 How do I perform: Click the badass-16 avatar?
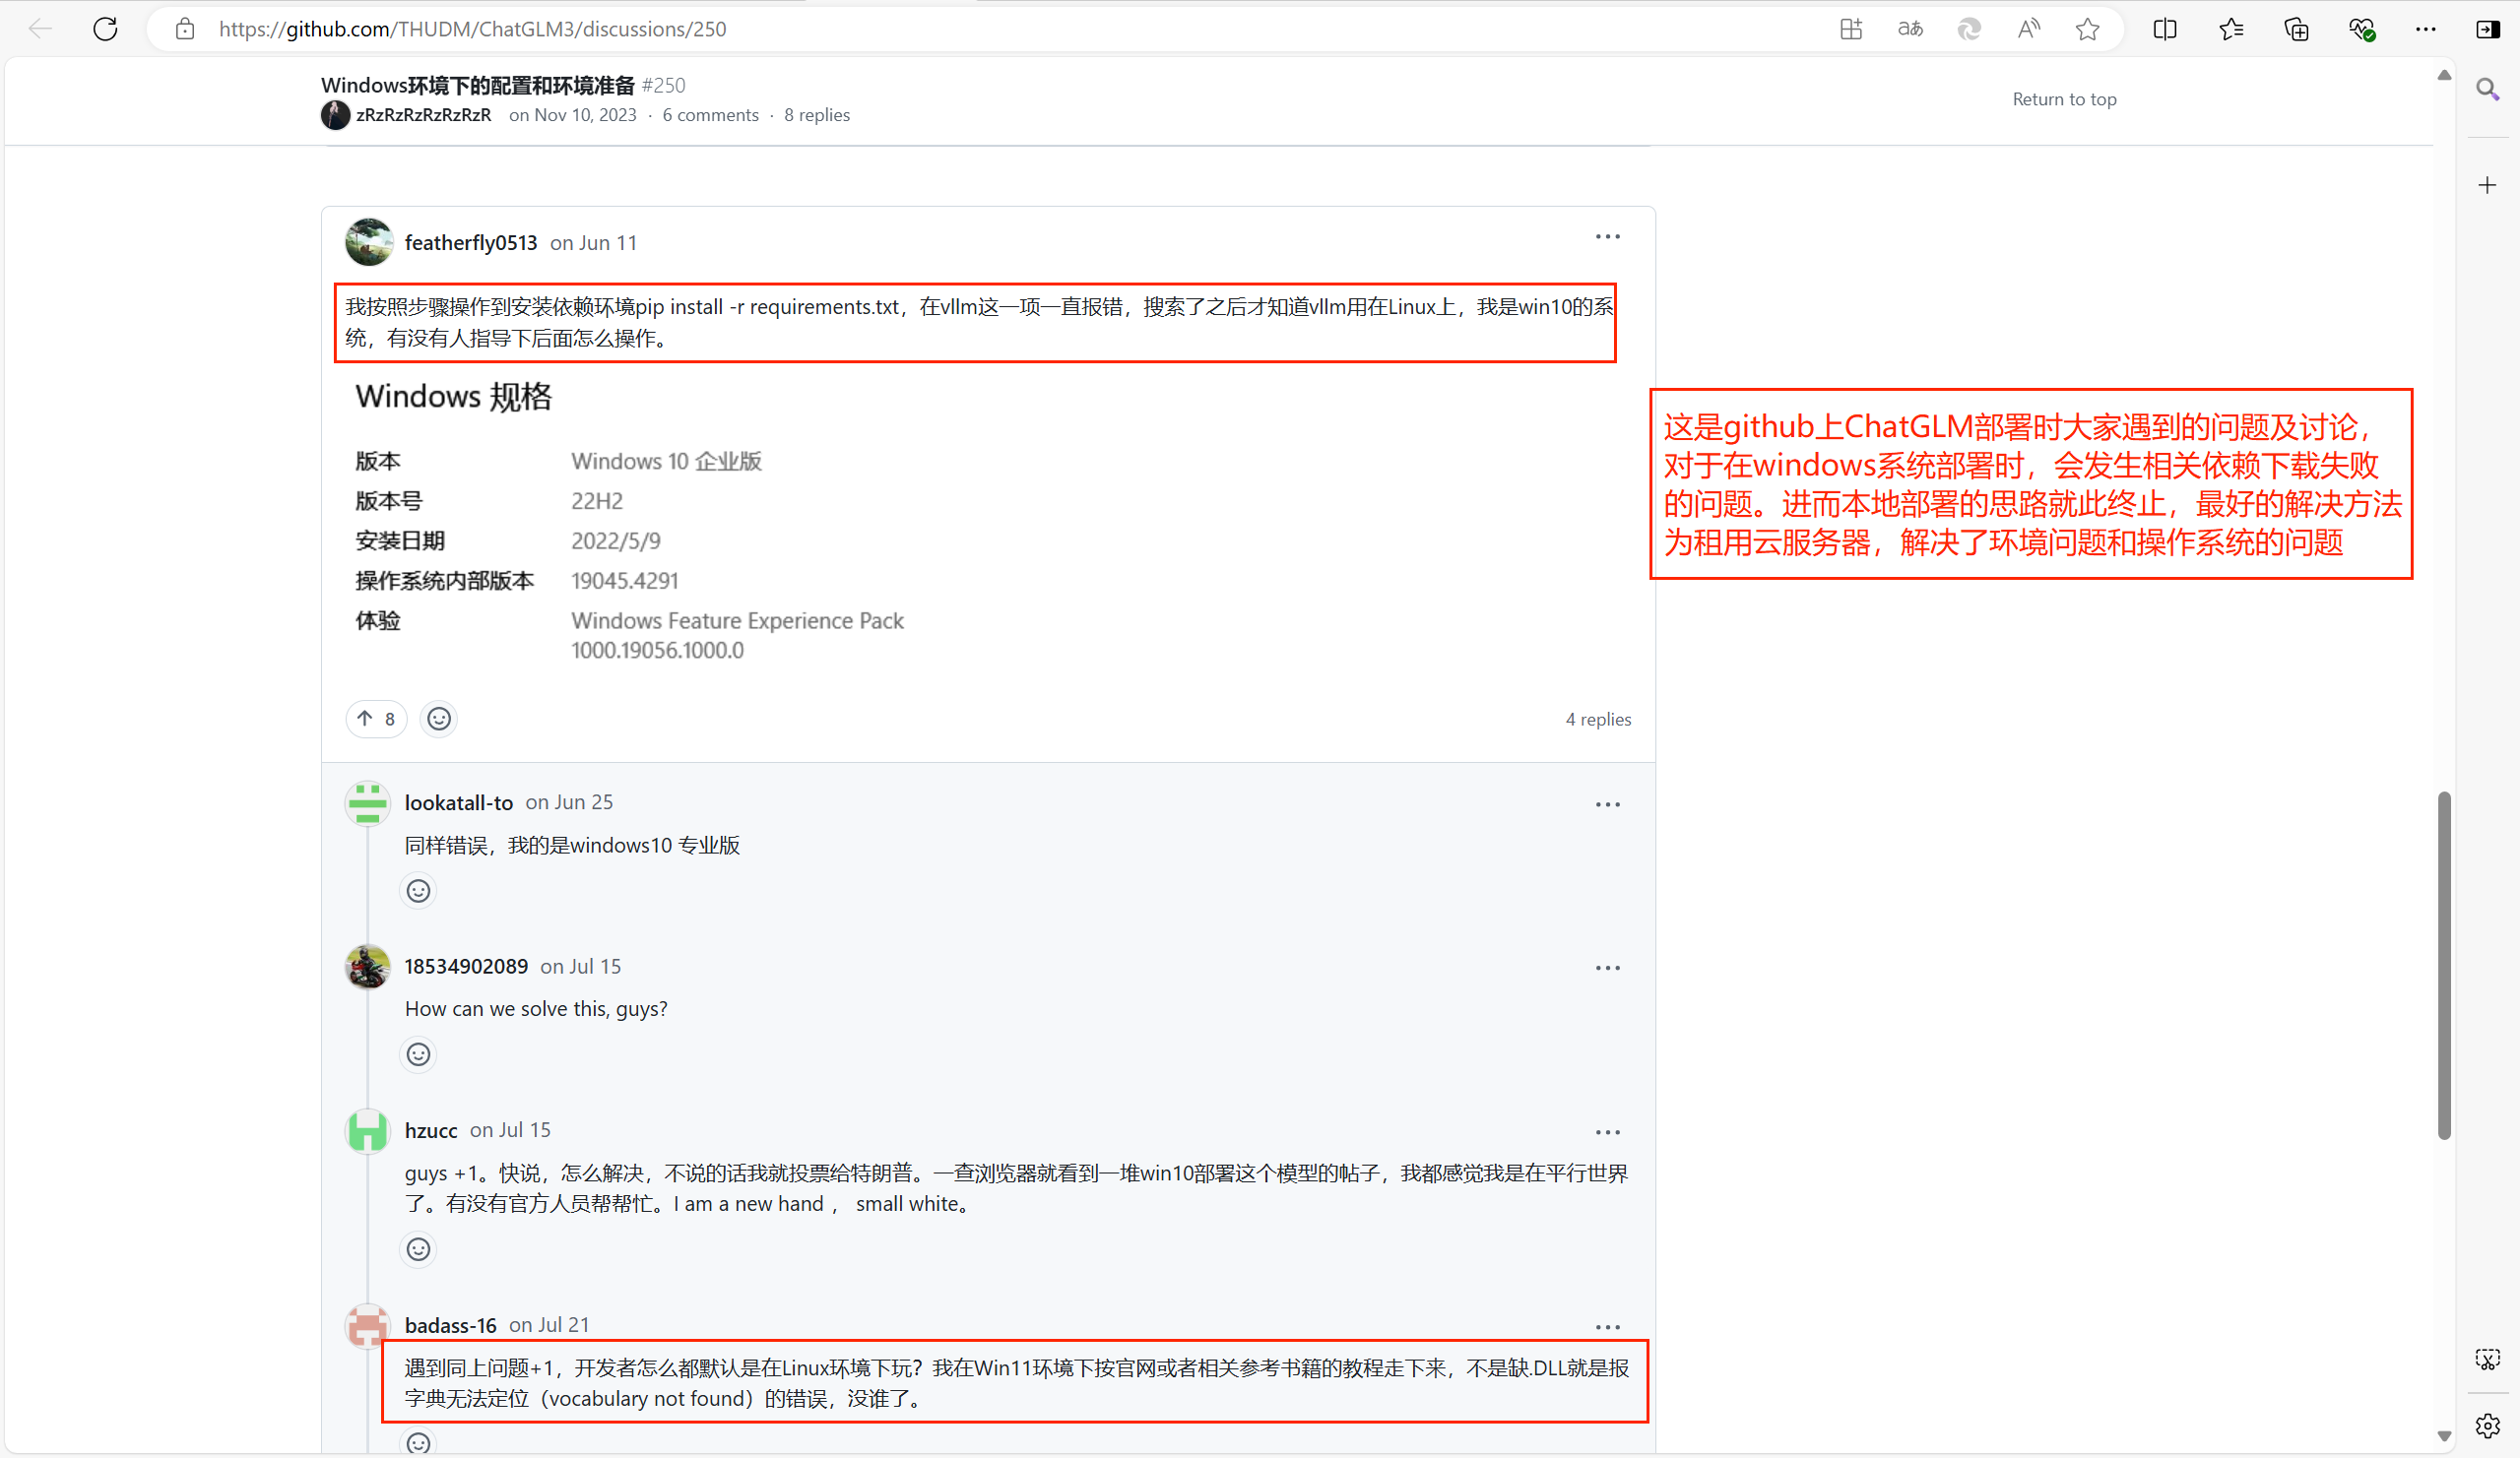click(x=368, y=1326)
